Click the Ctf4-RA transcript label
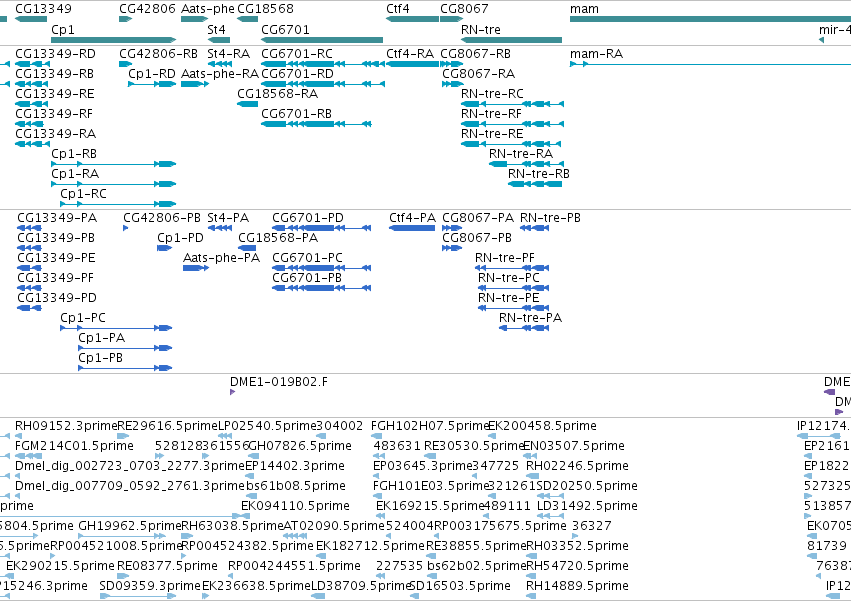 click(410, 54)
